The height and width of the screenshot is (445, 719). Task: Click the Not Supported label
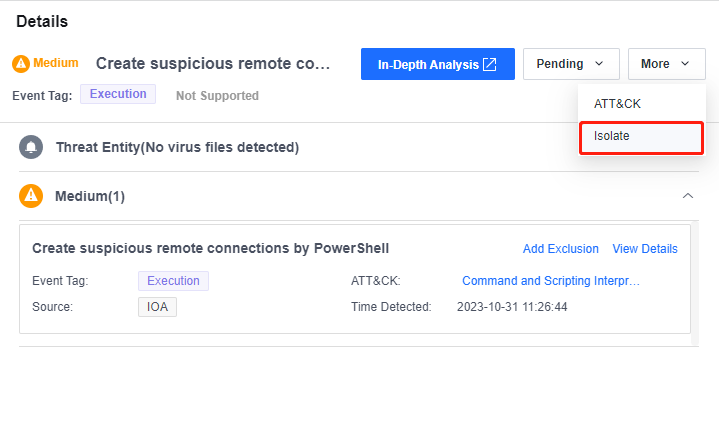click(217, 96)
